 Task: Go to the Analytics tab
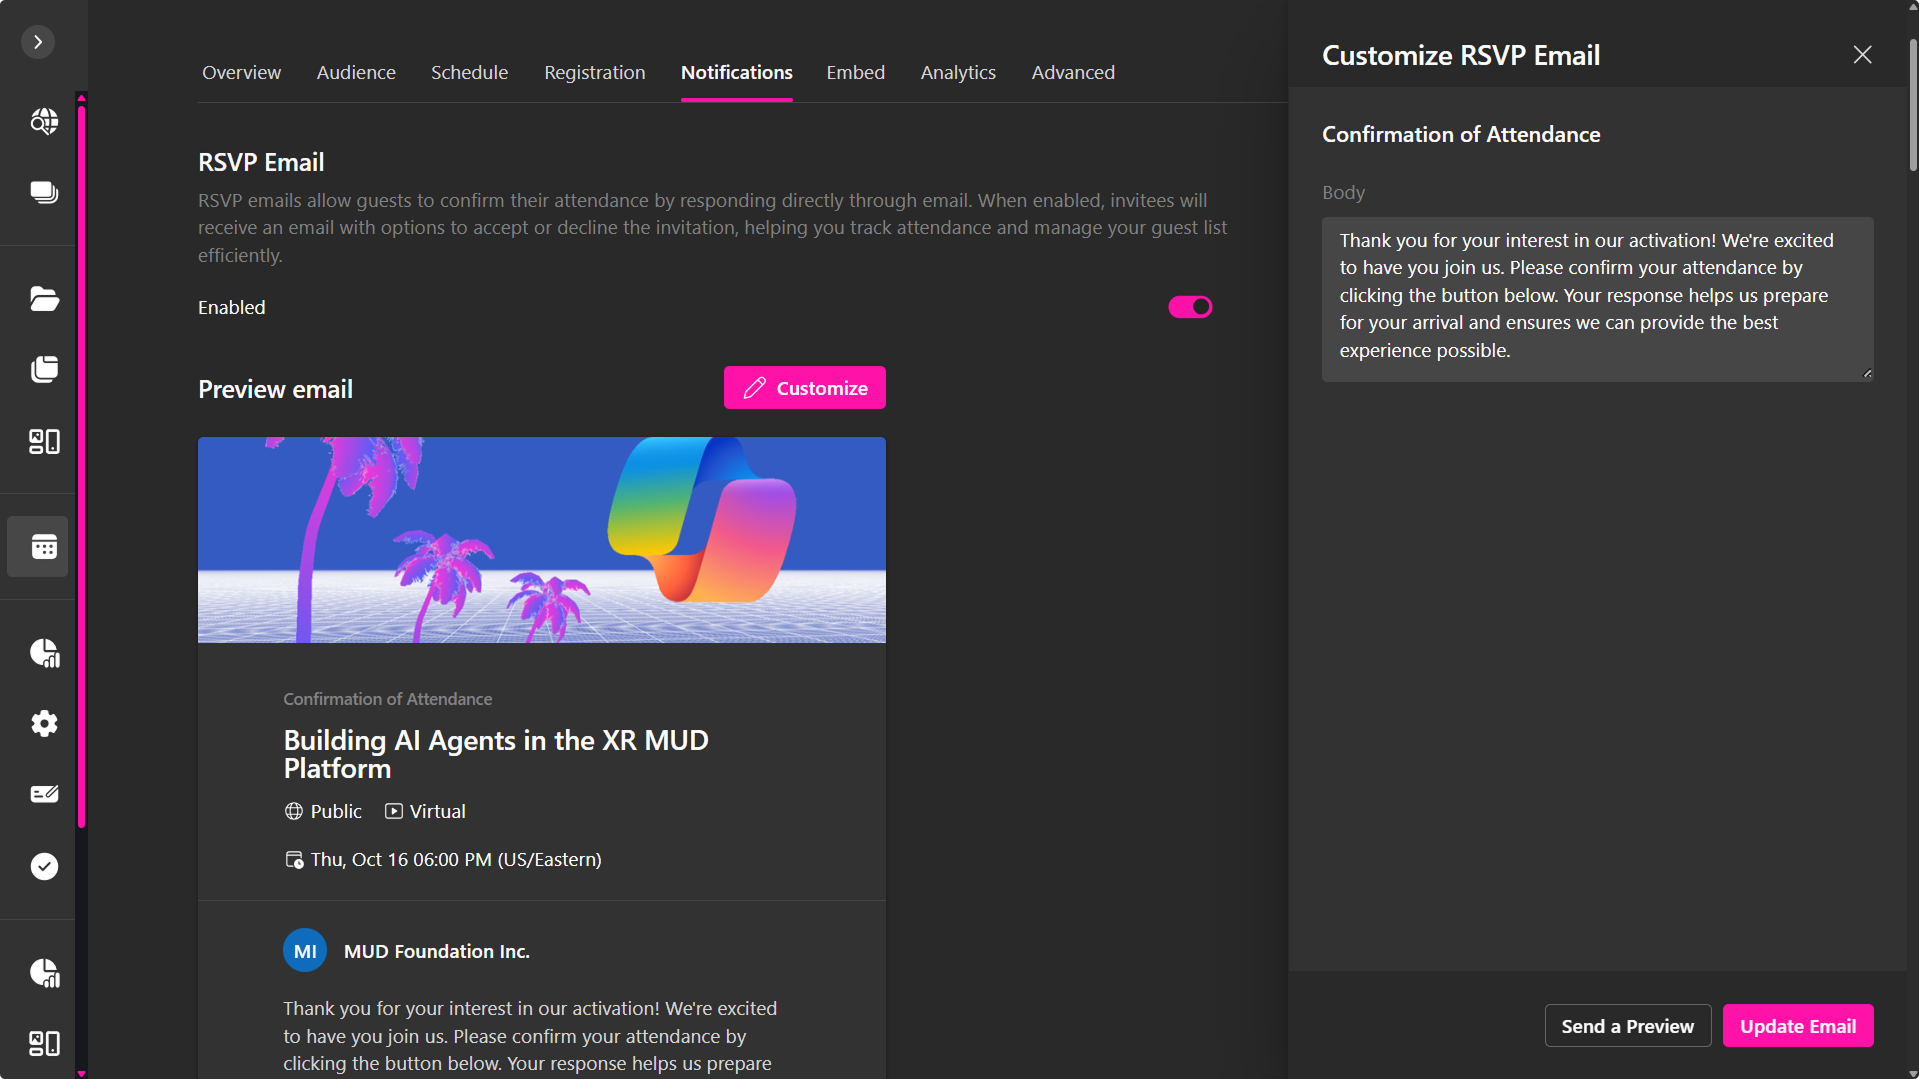click(x=957, y=72)
